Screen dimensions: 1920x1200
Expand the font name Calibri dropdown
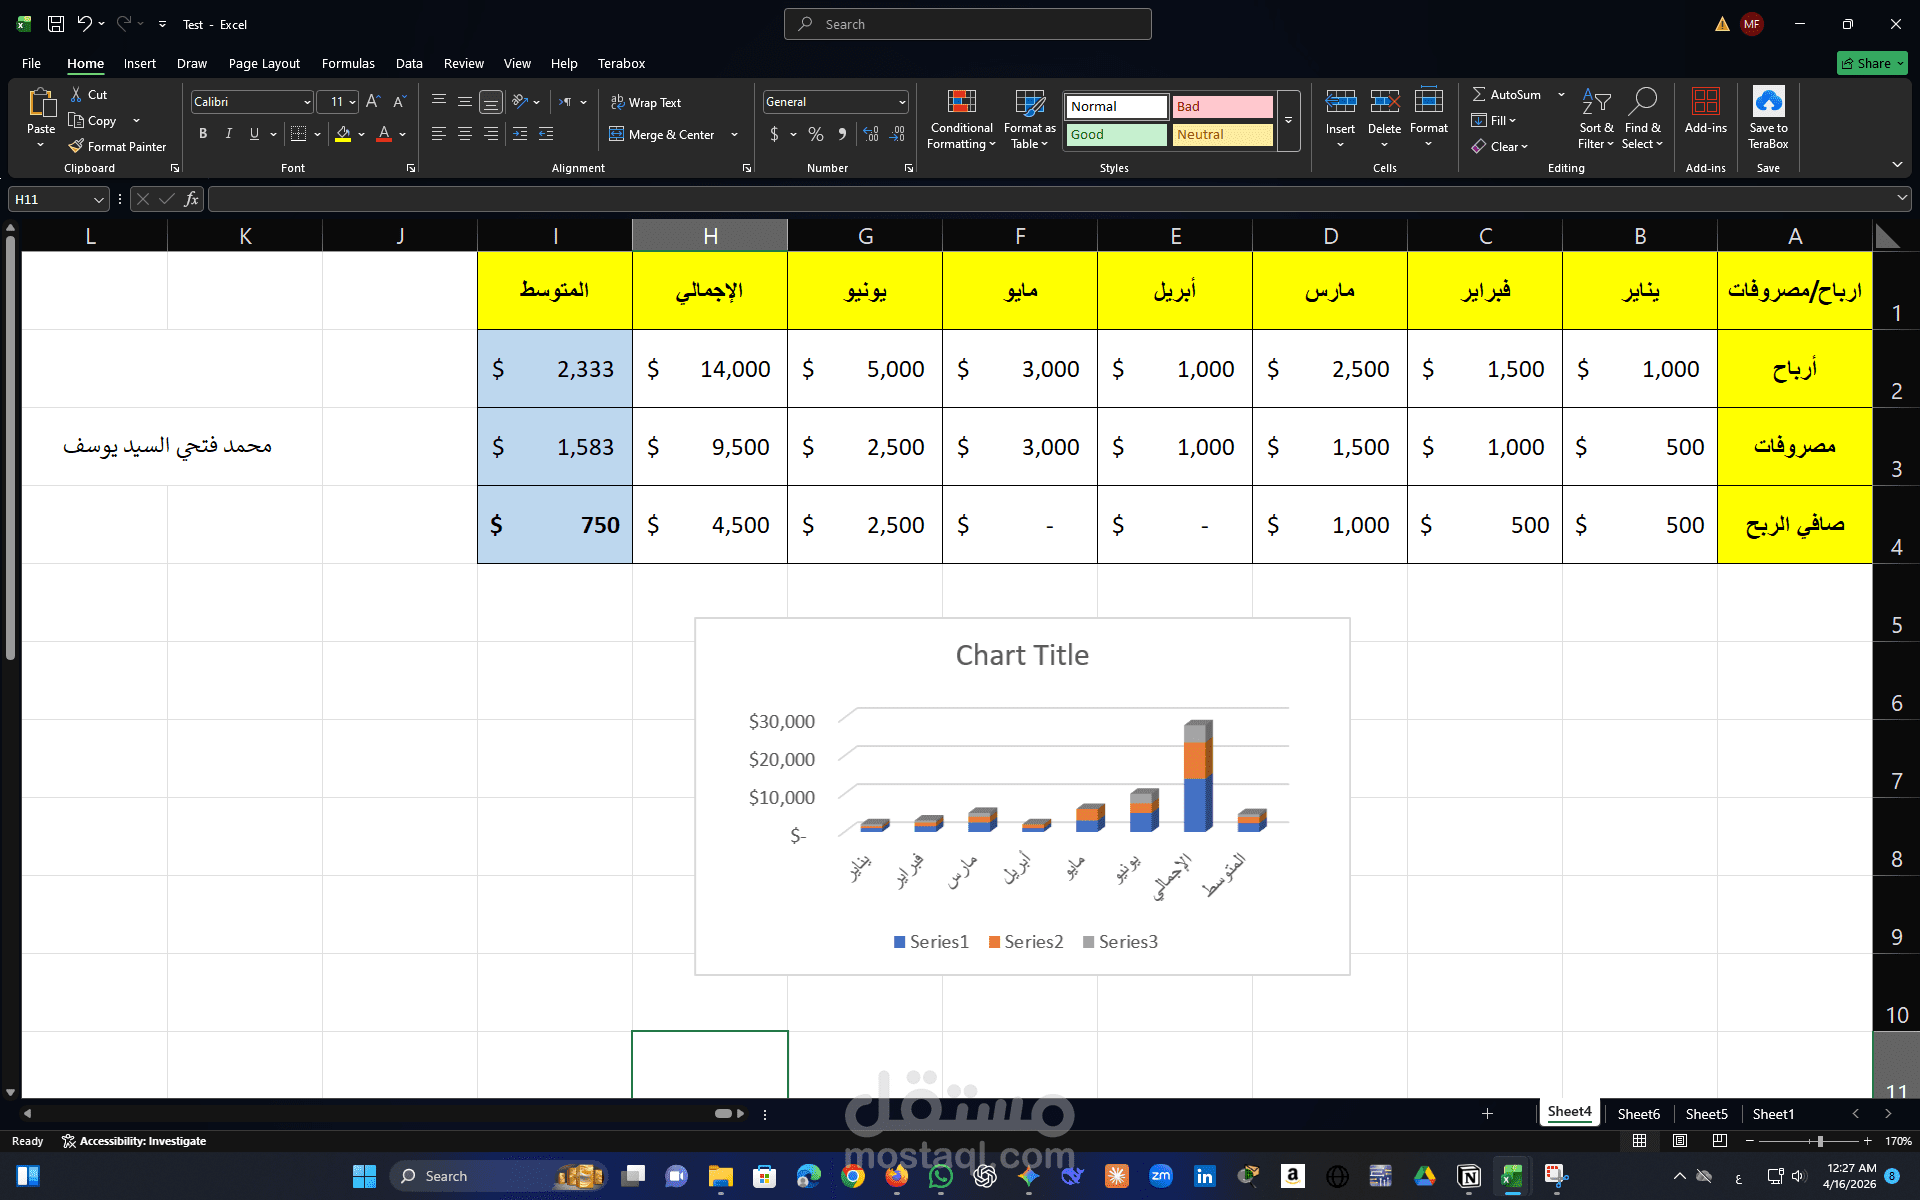click(307, 102)
